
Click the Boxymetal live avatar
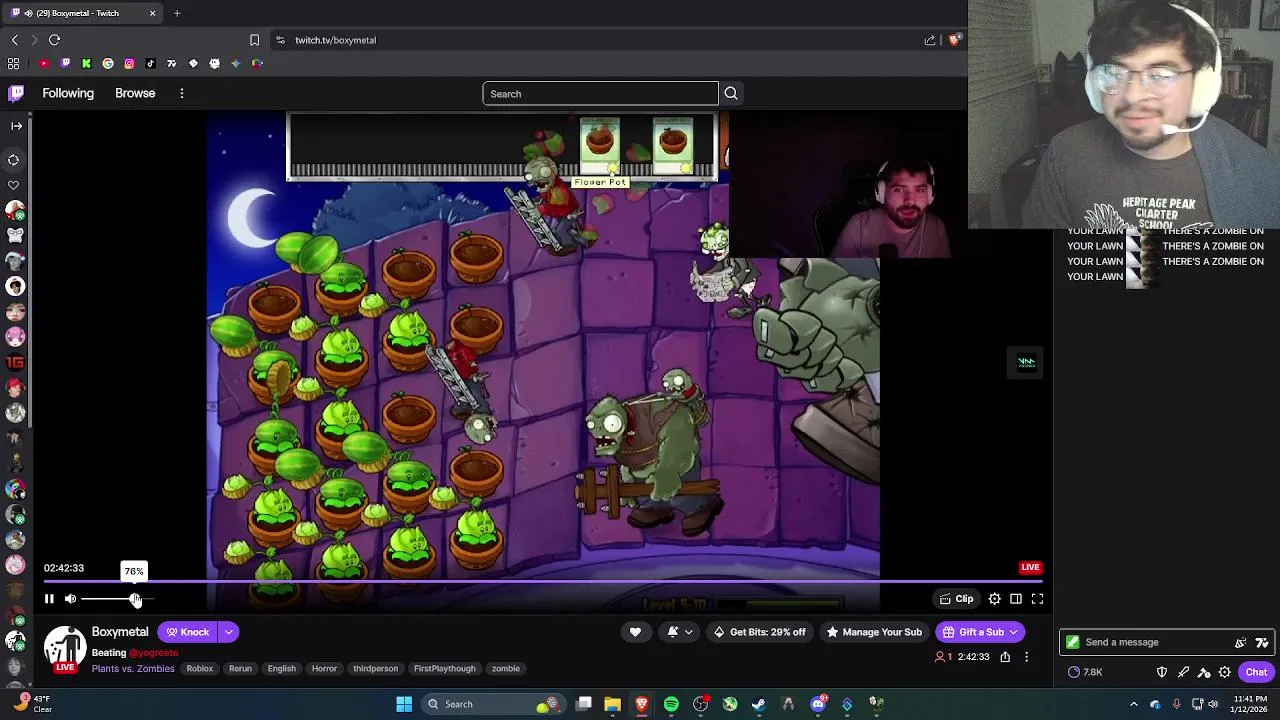[x=65, y=648]
